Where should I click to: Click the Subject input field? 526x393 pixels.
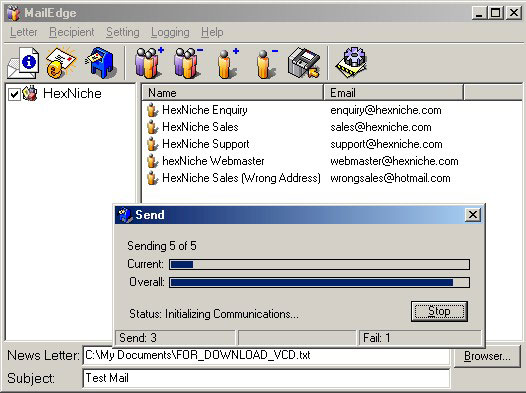(x=266, y=378)
